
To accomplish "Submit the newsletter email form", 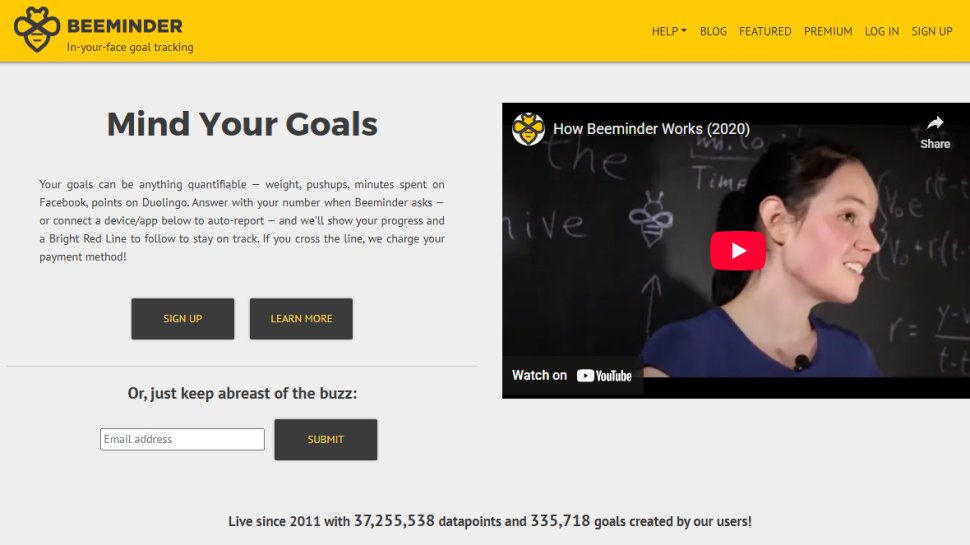I will point(325,439).
